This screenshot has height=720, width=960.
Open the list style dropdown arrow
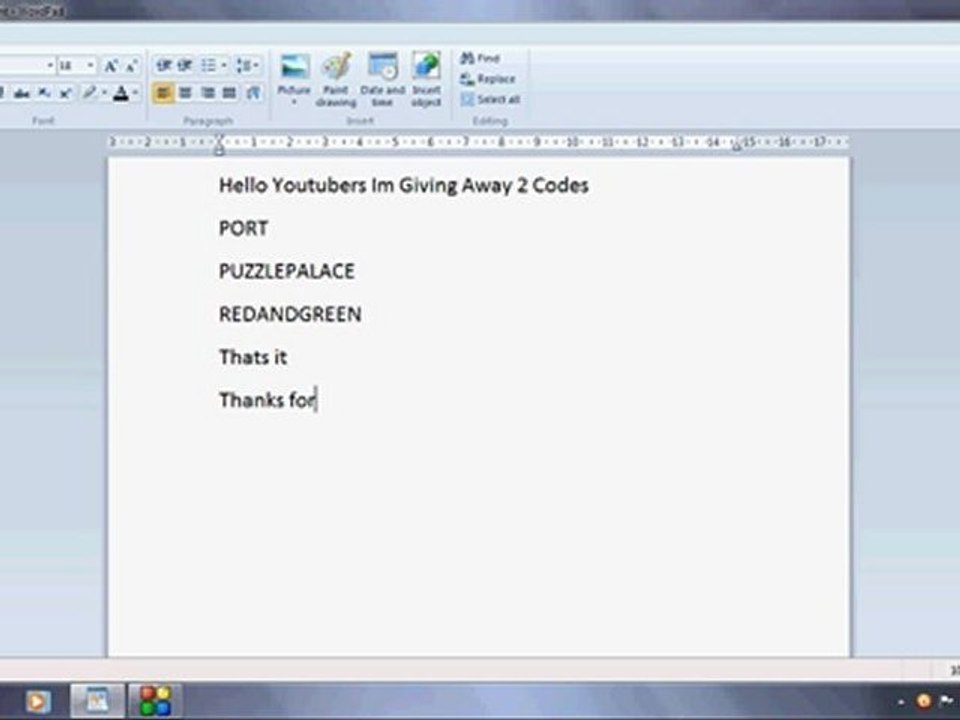coord(224,65)
